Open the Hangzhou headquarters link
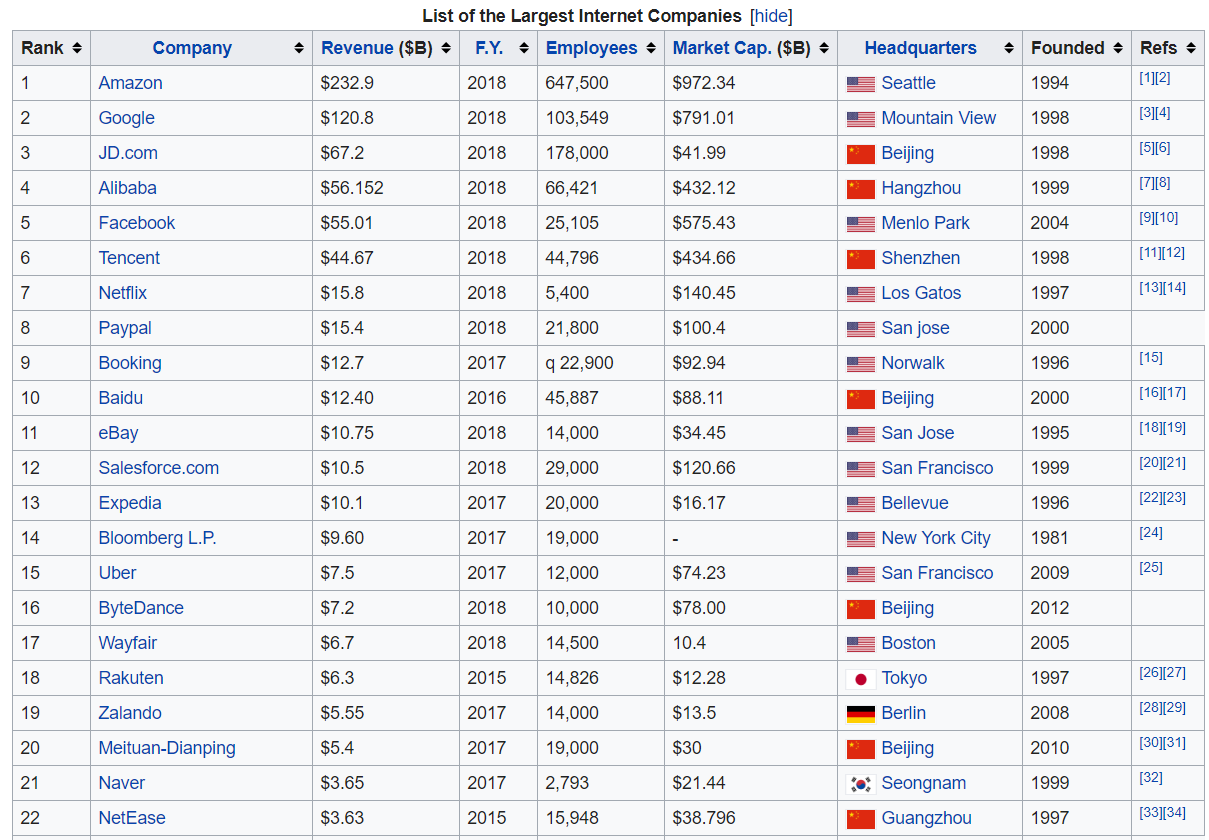1209x840 pixels. (x=921, y=188)
